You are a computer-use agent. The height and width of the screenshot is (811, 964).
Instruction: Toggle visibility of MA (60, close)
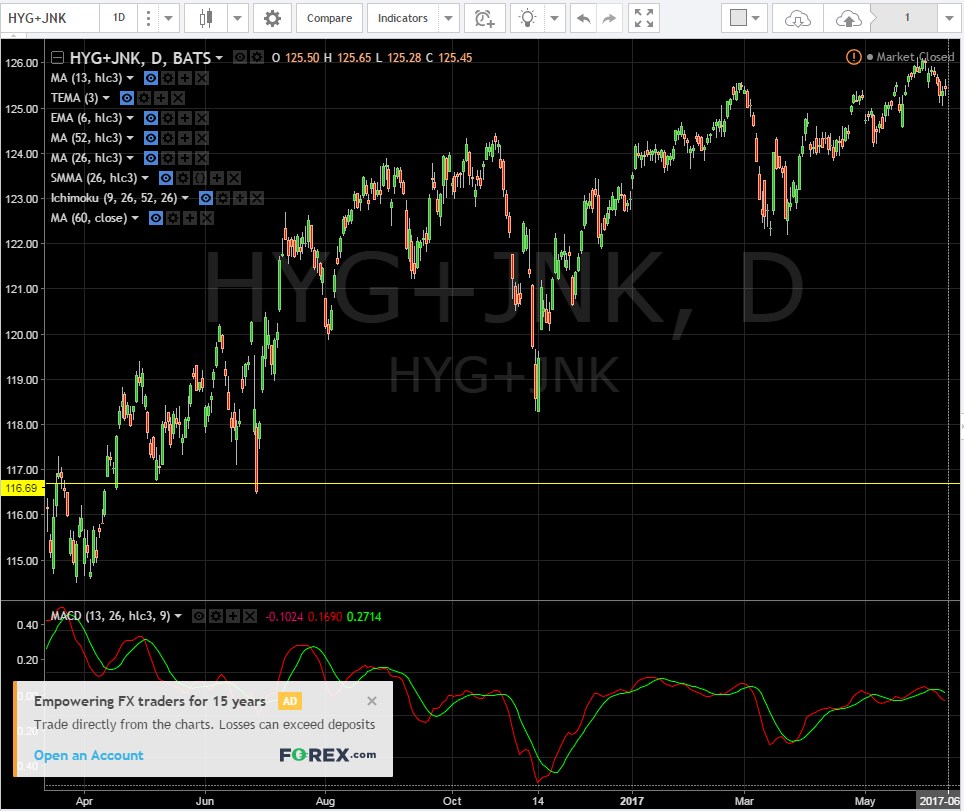(x=156, y=218)
